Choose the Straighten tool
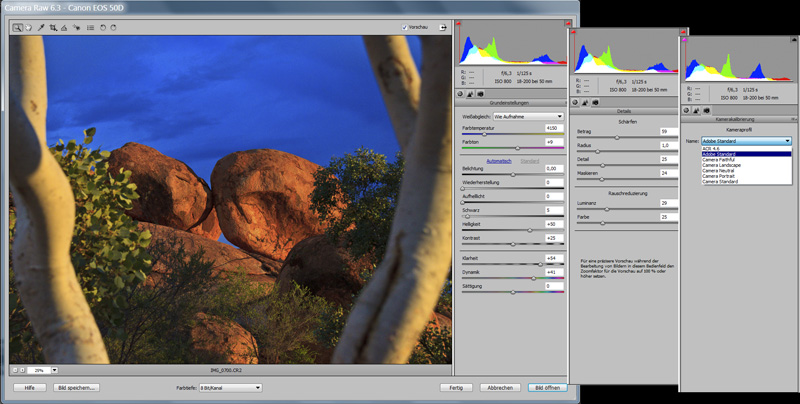Screen dimensions: 800x404 pyautogui.click(x=64, y=28)
